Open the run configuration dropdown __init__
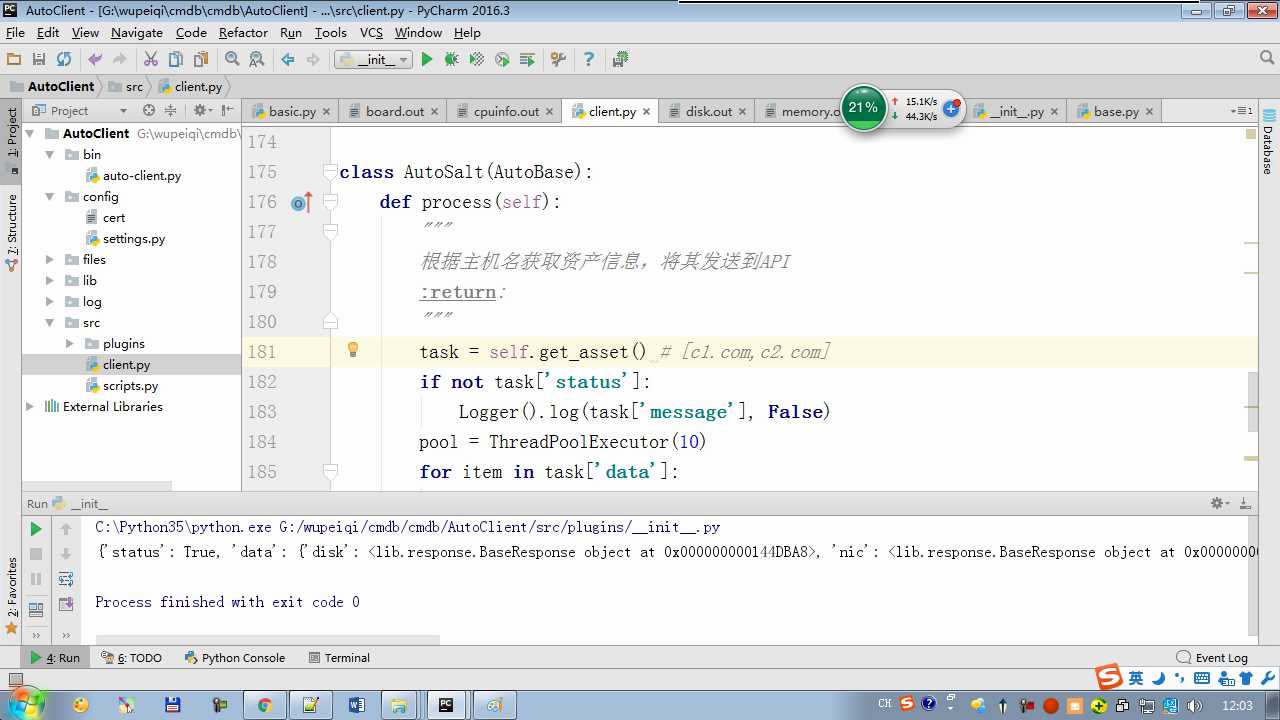 click(373, 60)
